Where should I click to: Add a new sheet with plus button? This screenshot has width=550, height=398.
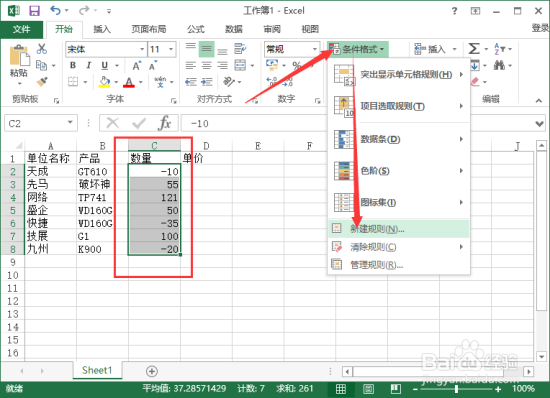click(152, 371)
